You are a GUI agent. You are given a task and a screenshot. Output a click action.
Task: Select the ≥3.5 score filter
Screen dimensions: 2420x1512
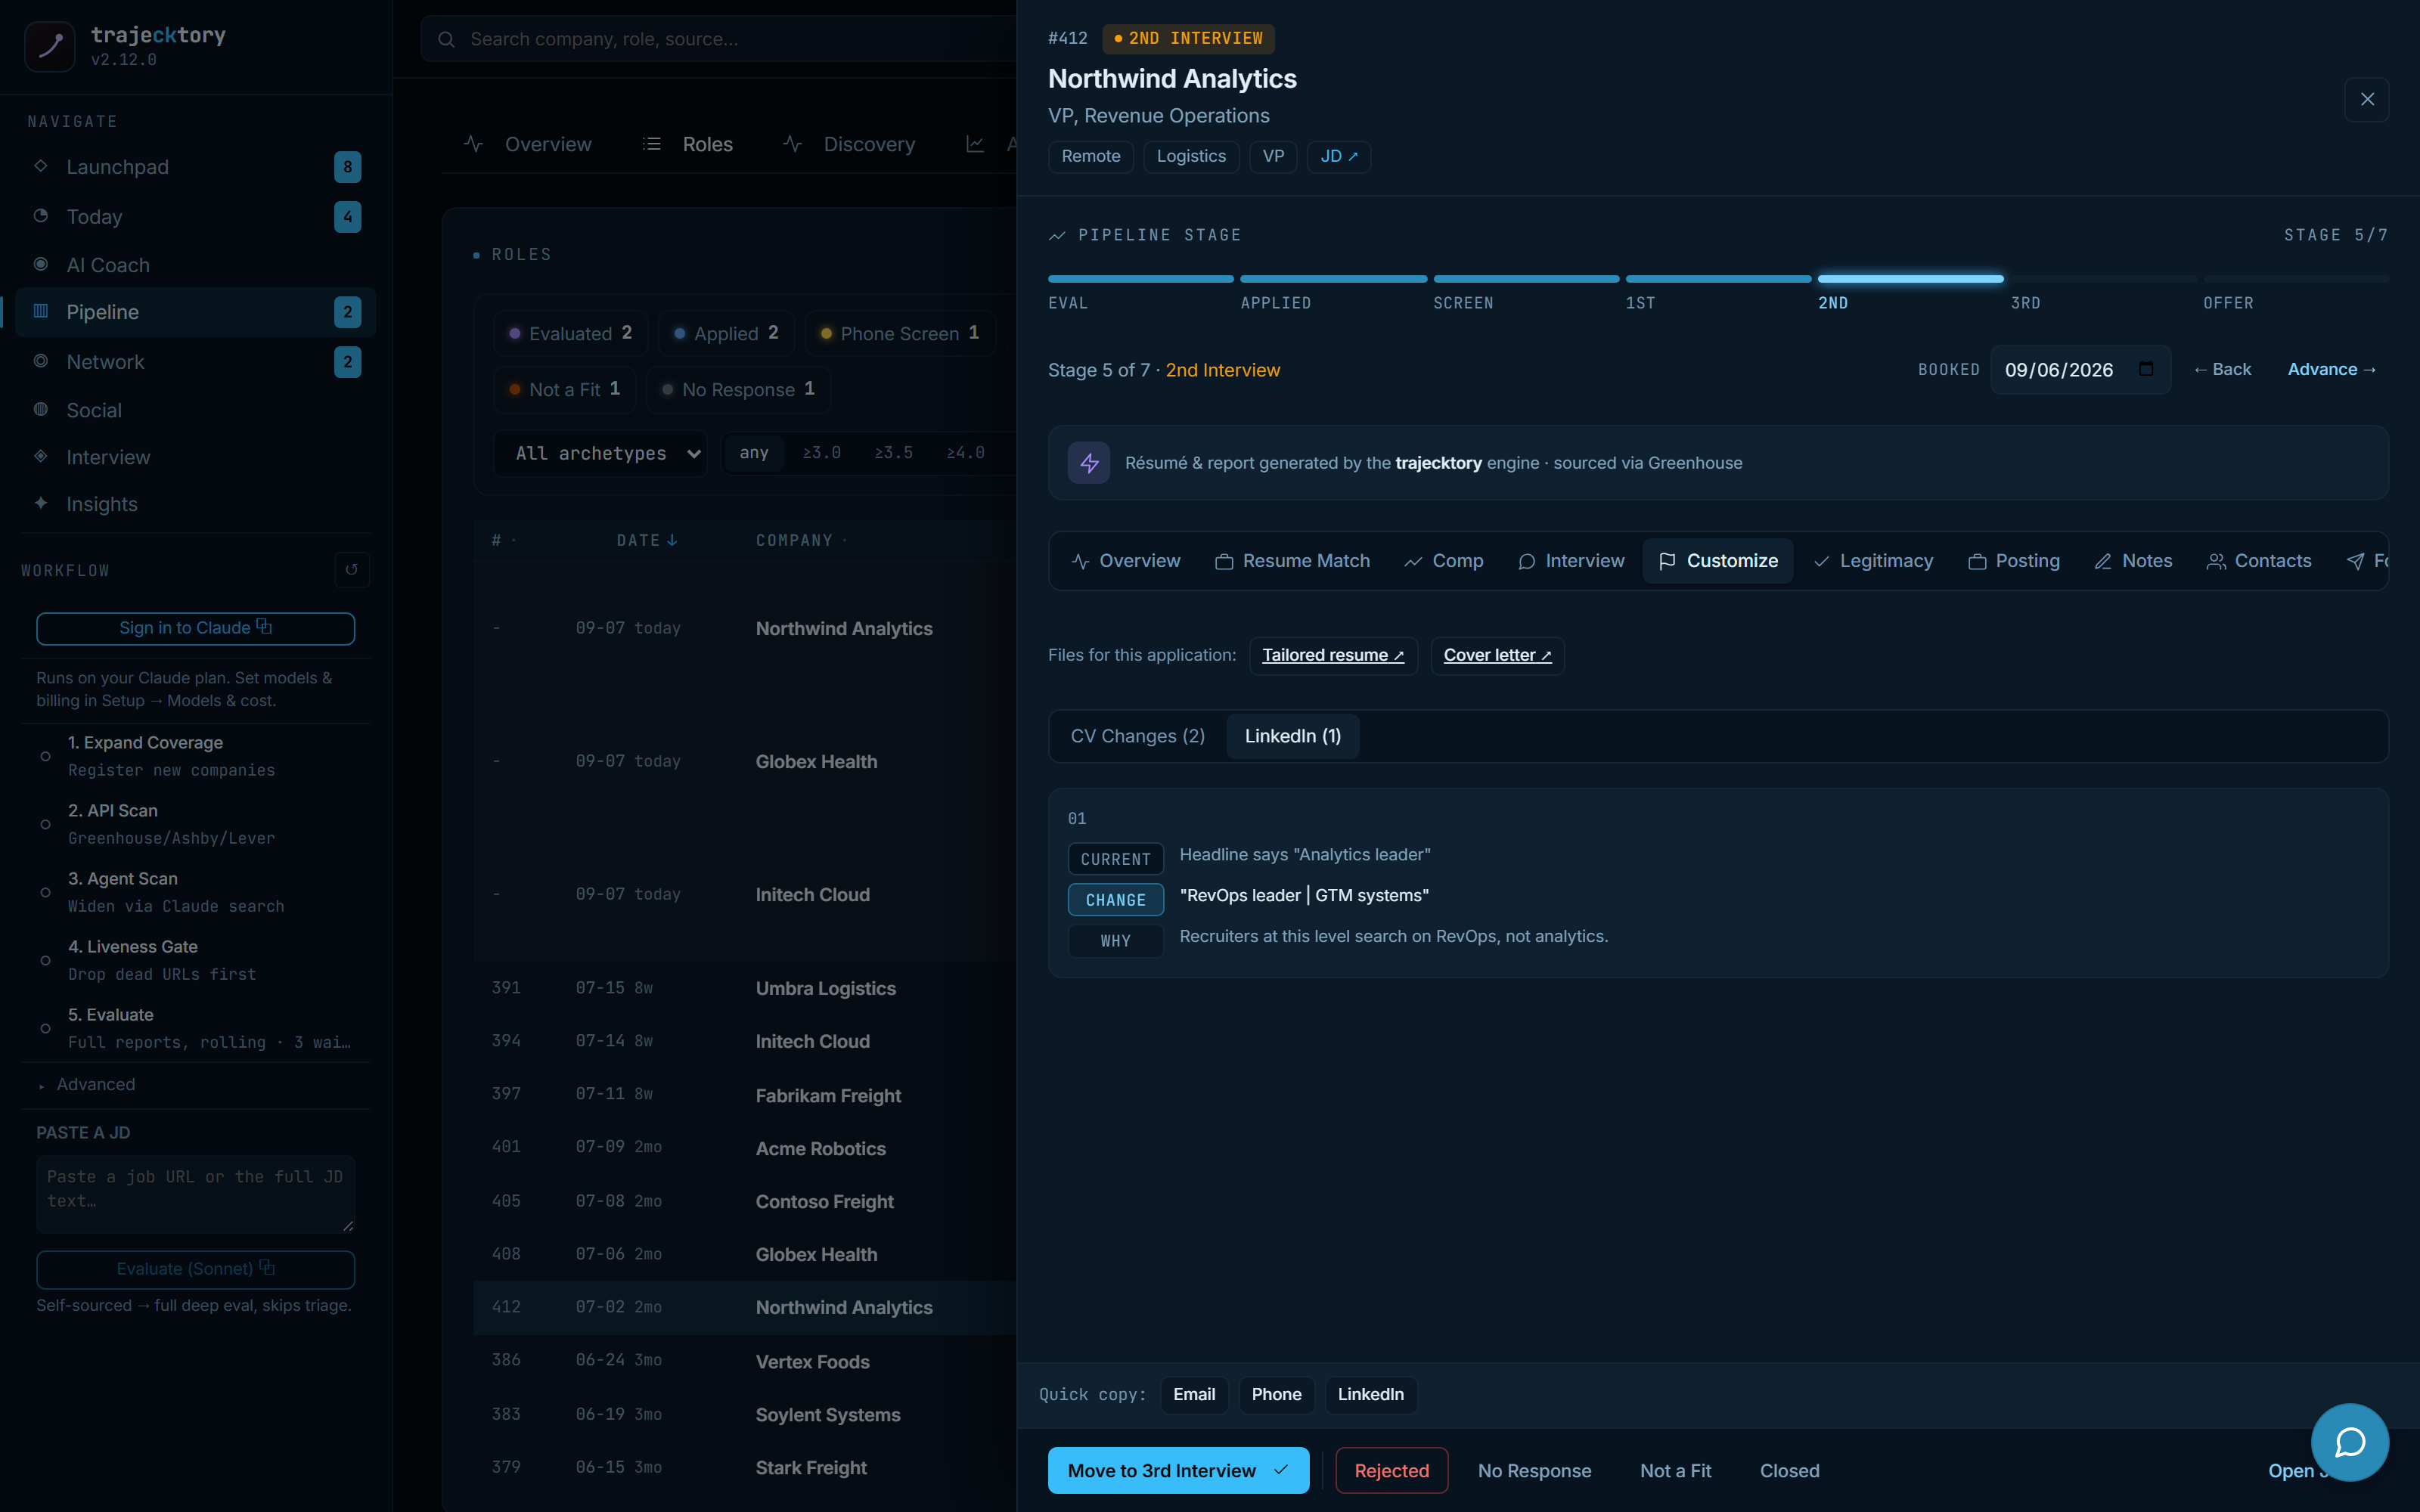coord(893,453)
